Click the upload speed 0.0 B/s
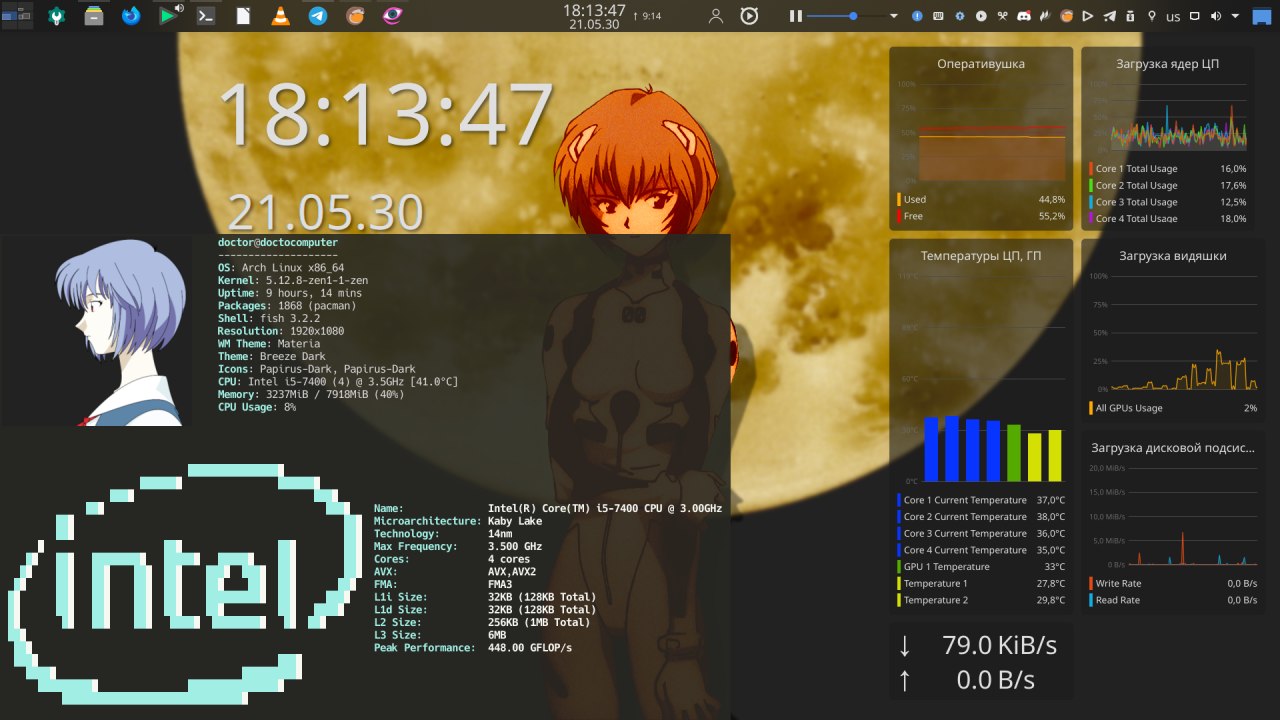 click(995, 680)
